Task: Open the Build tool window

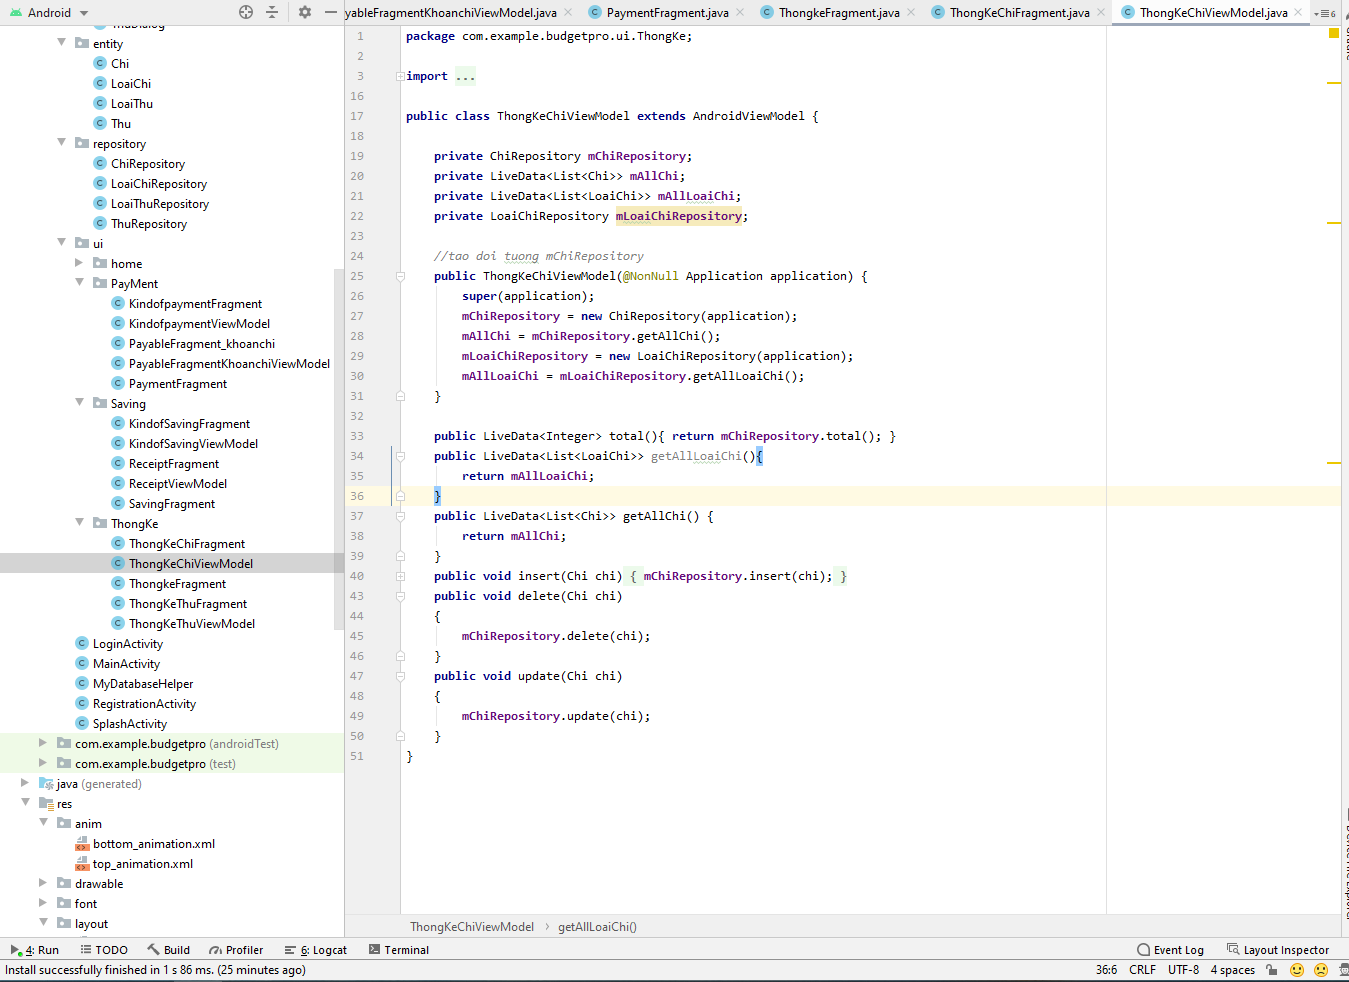Action: tap(168, 950)
